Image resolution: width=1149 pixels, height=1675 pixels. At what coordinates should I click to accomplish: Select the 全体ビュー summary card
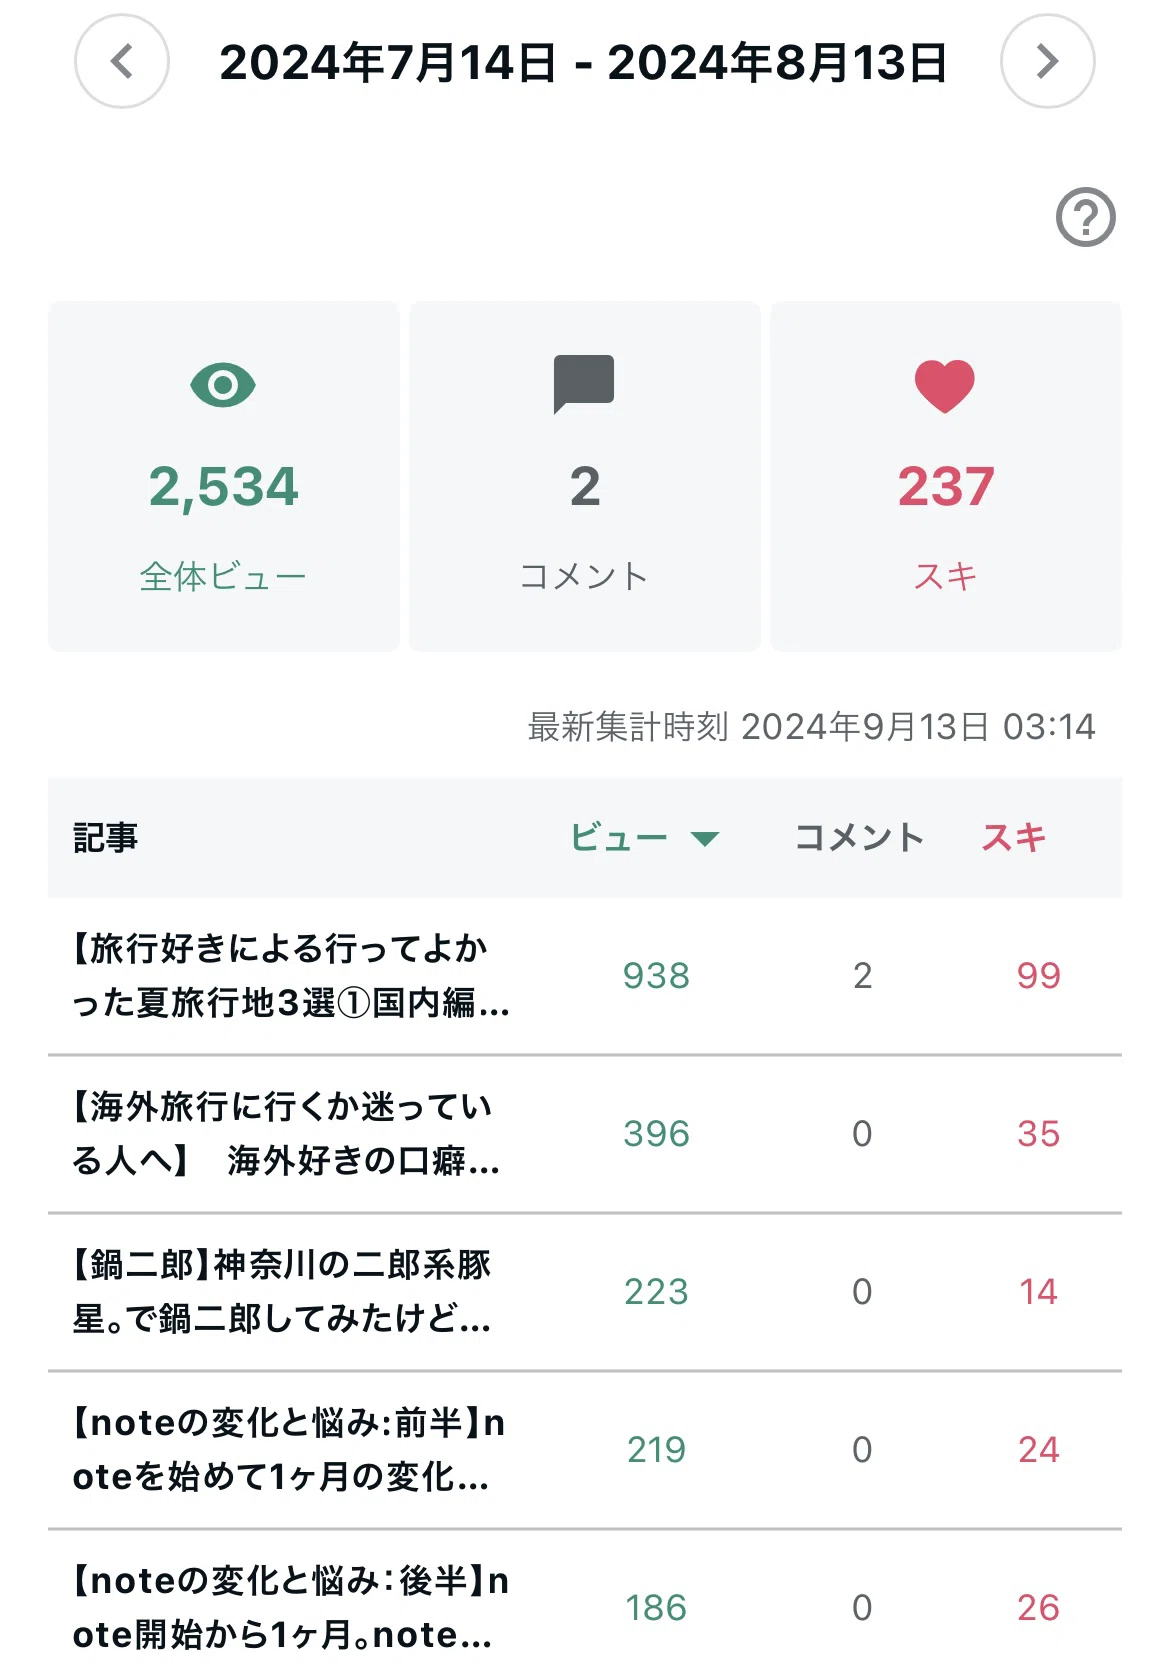[x=224, y=476]
